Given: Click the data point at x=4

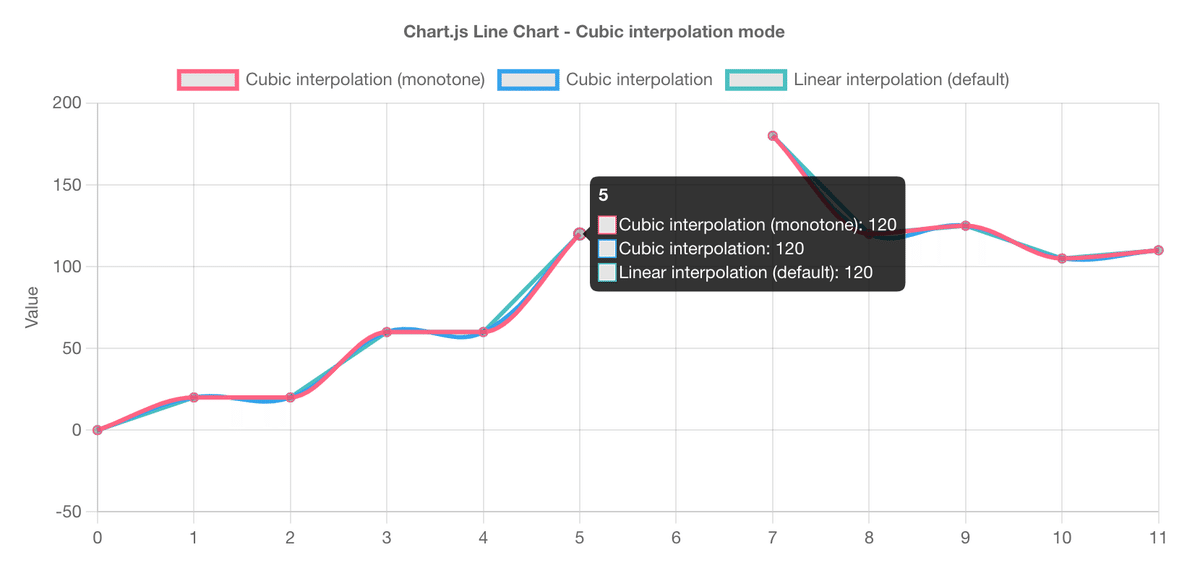Looking at the screenshot, I should (x=483, y=332).
